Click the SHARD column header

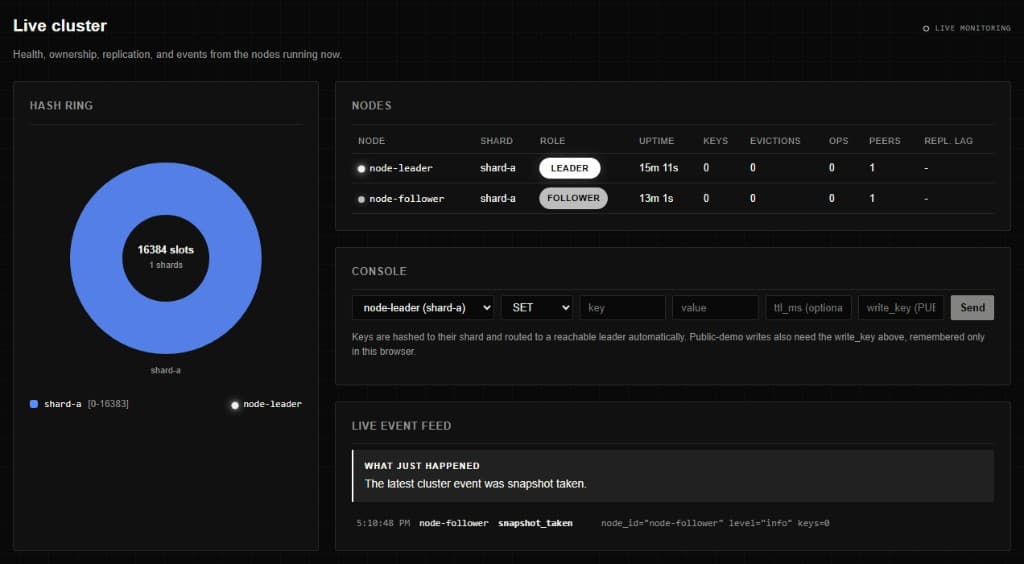coord(496,141)
